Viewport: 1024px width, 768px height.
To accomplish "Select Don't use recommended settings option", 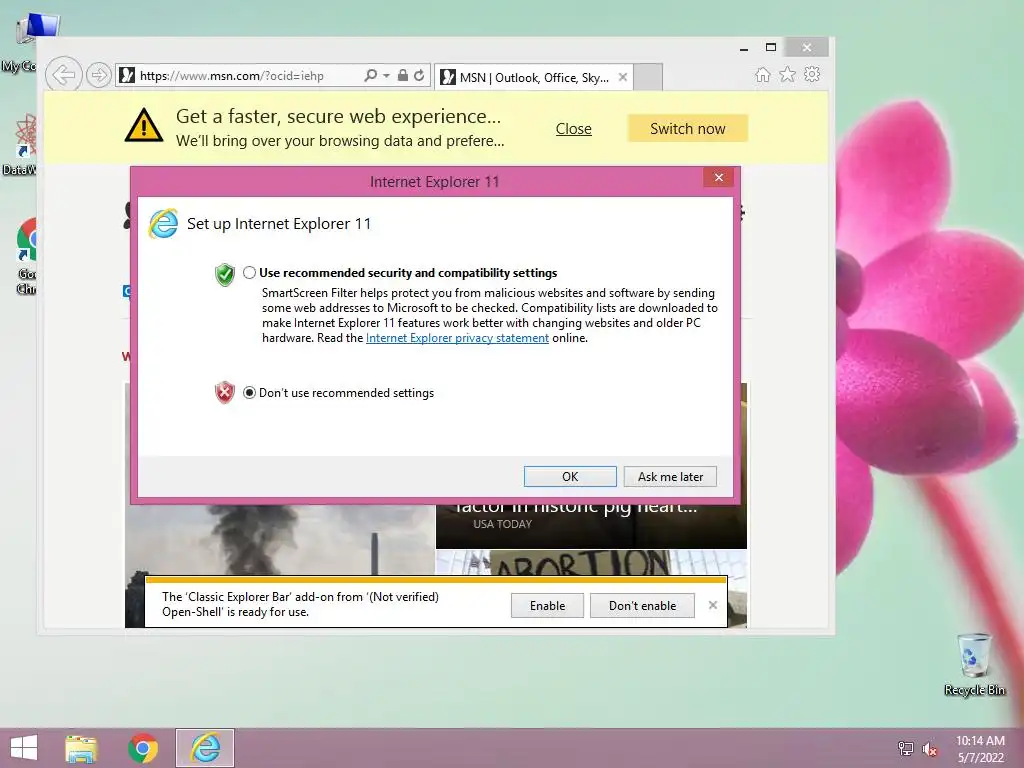I will 249,392.
